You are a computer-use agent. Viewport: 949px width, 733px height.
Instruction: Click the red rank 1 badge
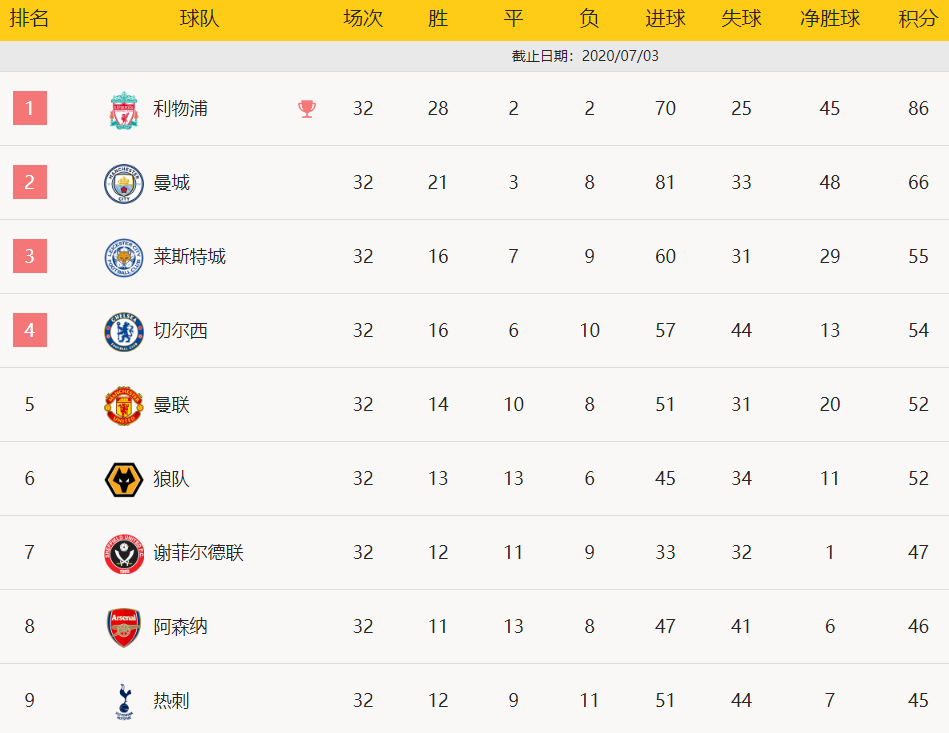pos(30,108)
